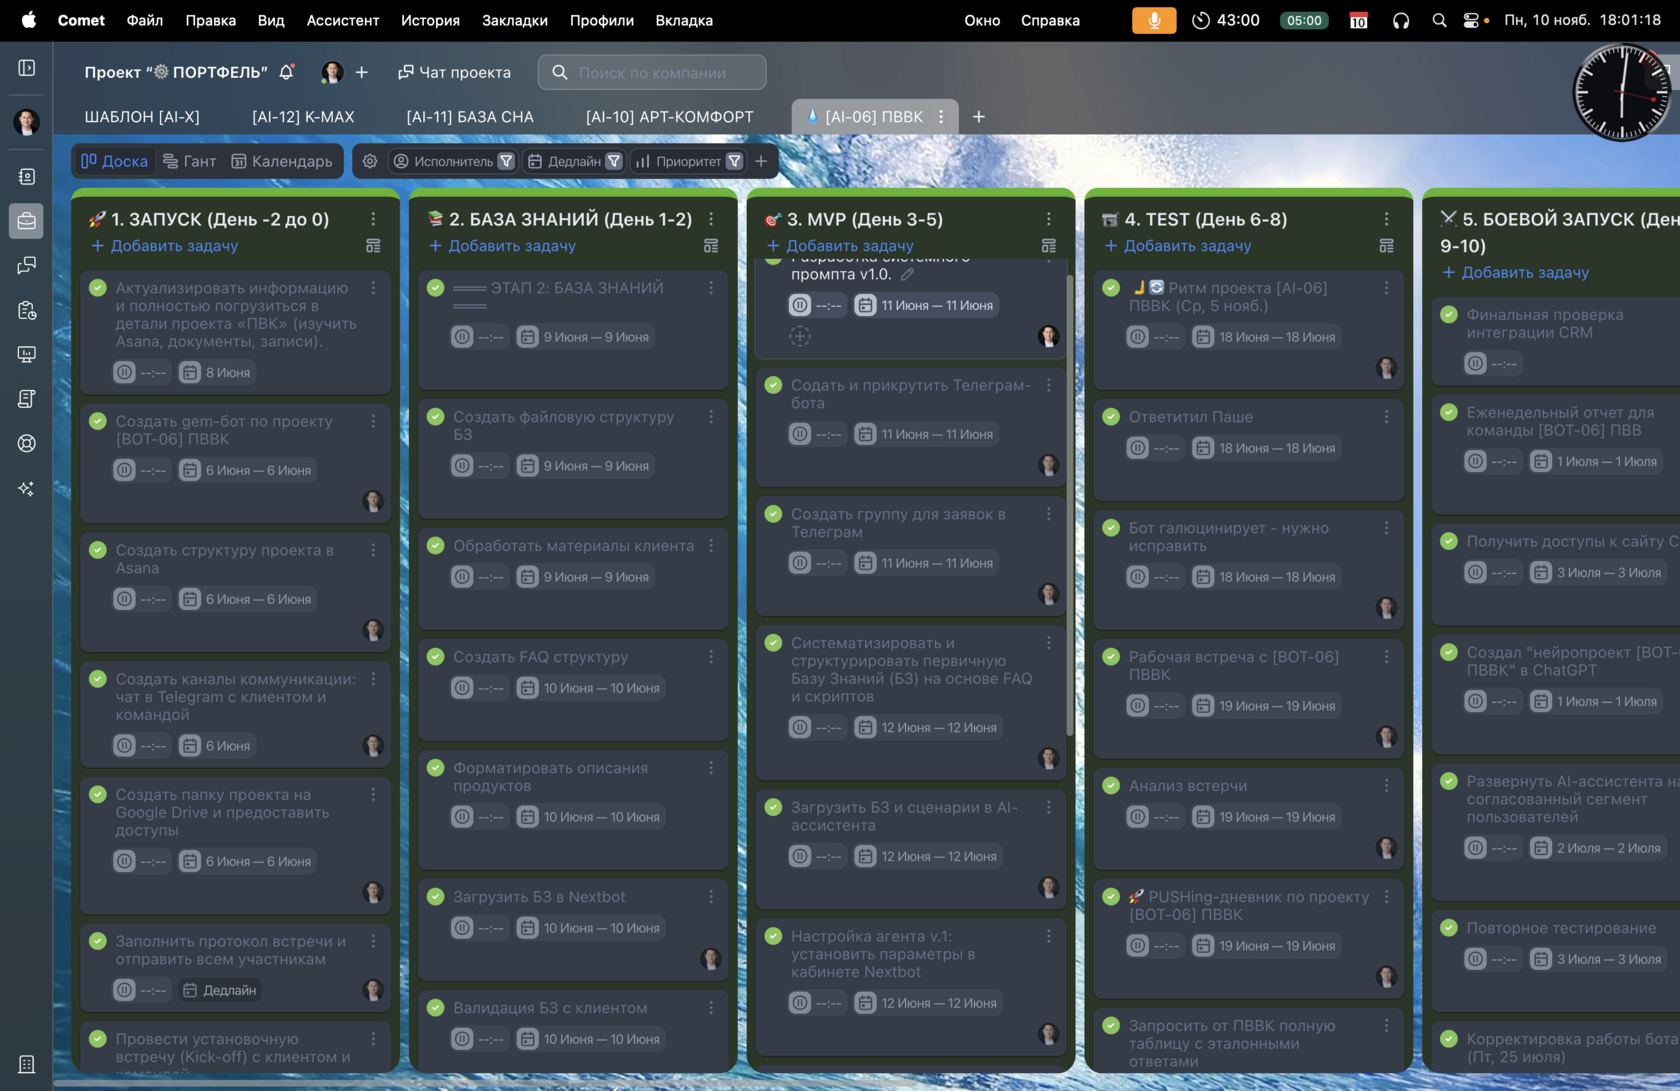Toggle completion of 'Обработать материалы клиента'

(436, 546)
